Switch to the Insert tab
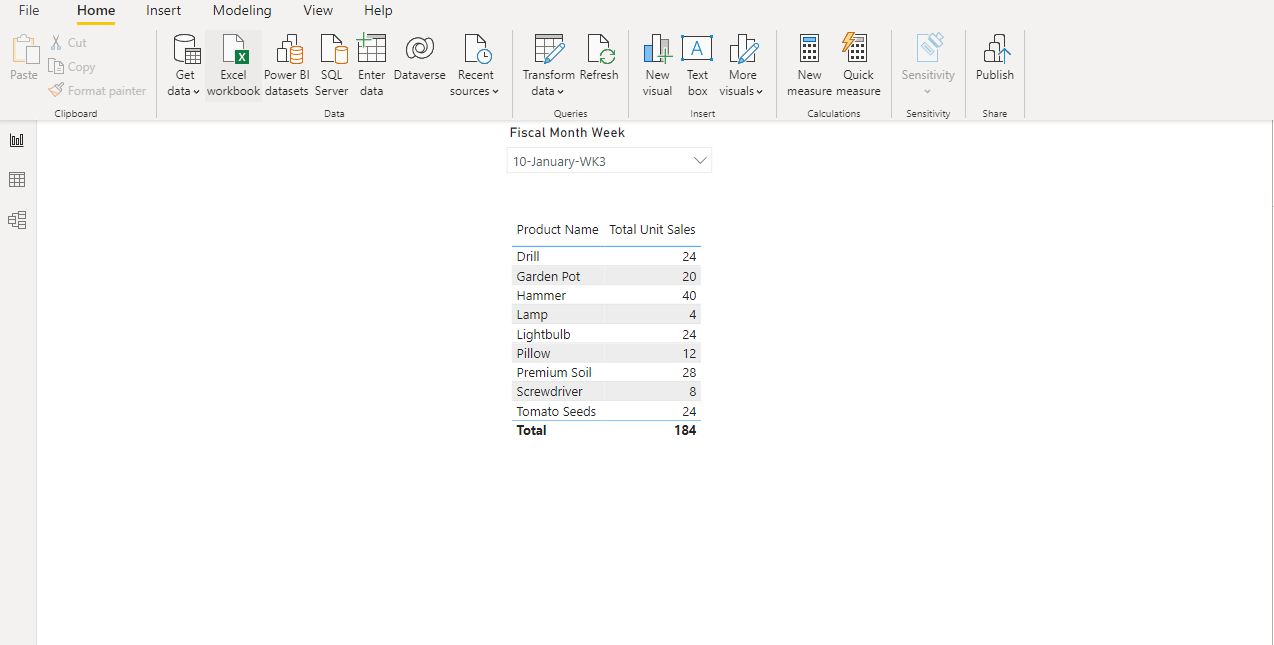The height and width of the screenshot is (645, 1274). click(x=163, y=11)
